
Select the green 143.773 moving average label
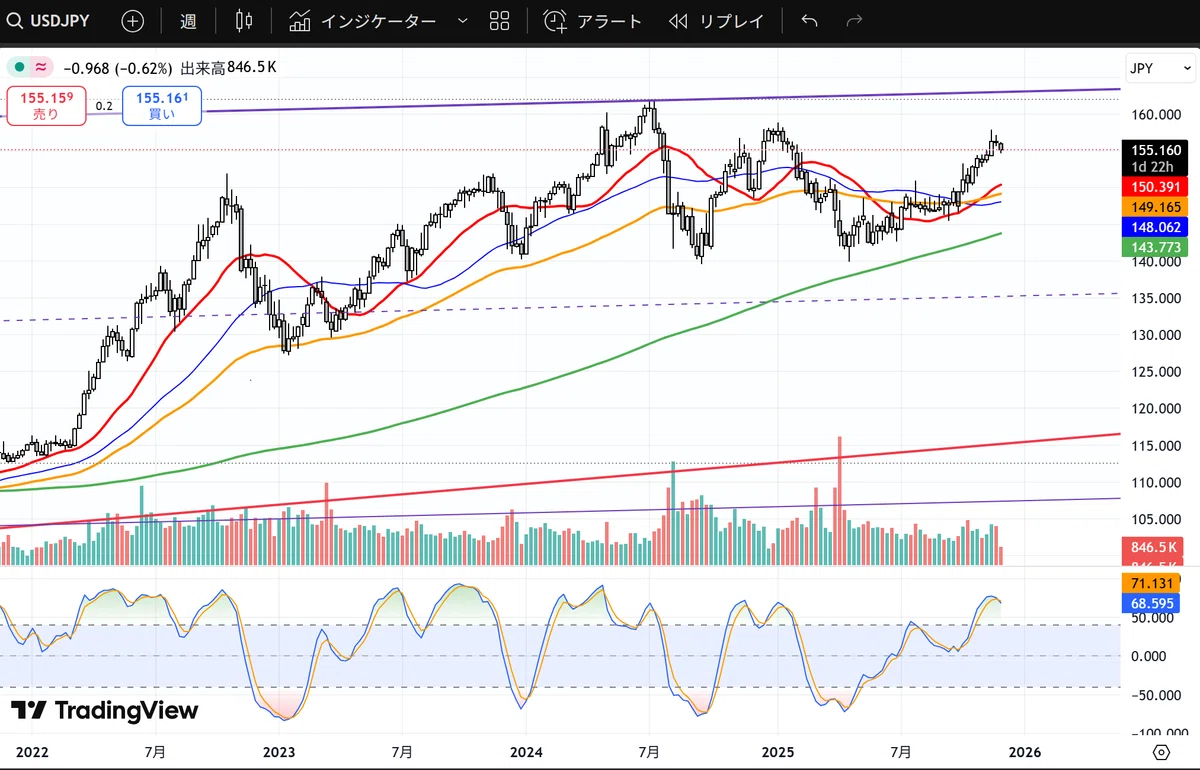pyautogui.click(x=1155, y=247)
